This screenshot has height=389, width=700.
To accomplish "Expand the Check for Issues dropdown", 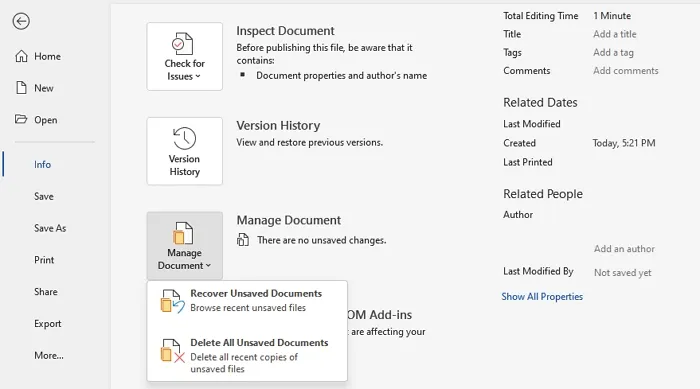I will pos(184,57).
